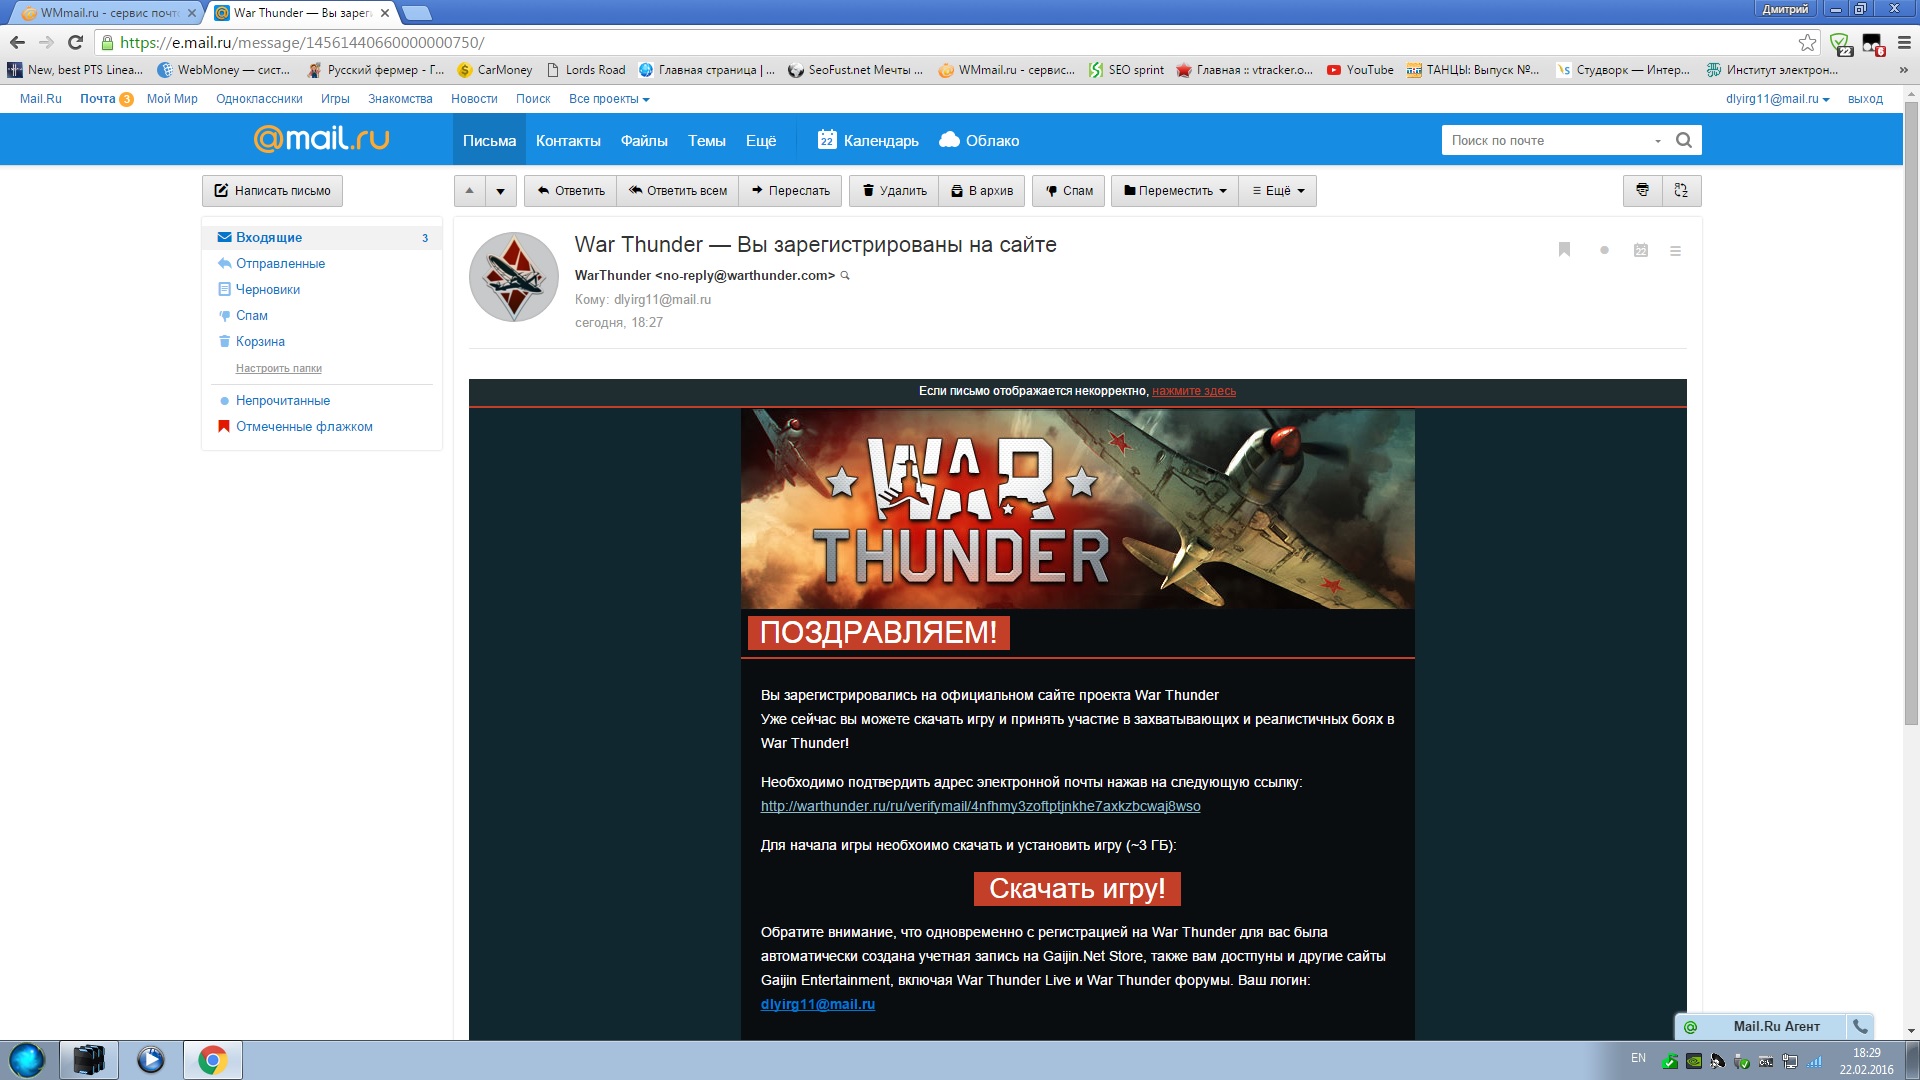Open the Chrome menu hamburger icon
The width and height of the screenshot is (1920, 1080).
(1904, 42)
